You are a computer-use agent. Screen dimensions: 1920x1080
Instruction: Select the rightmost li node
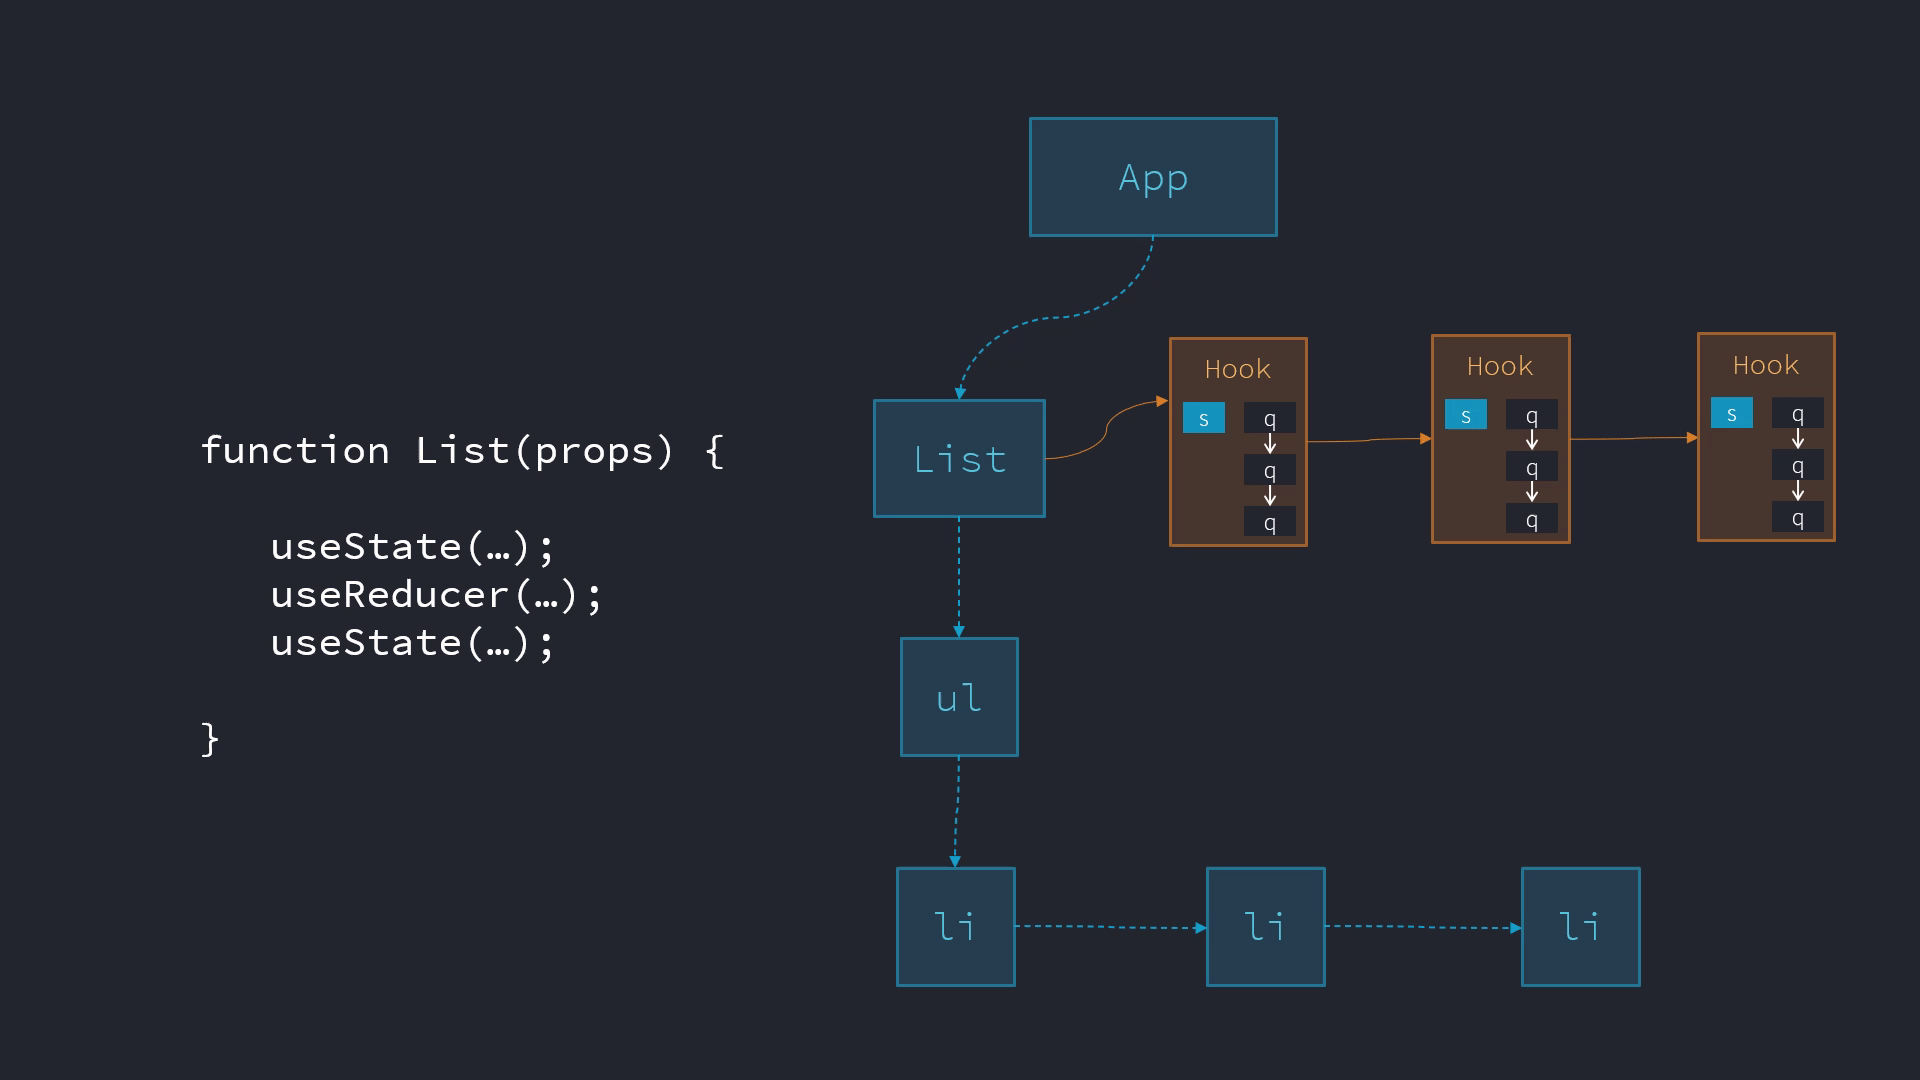click(1581, 927)
